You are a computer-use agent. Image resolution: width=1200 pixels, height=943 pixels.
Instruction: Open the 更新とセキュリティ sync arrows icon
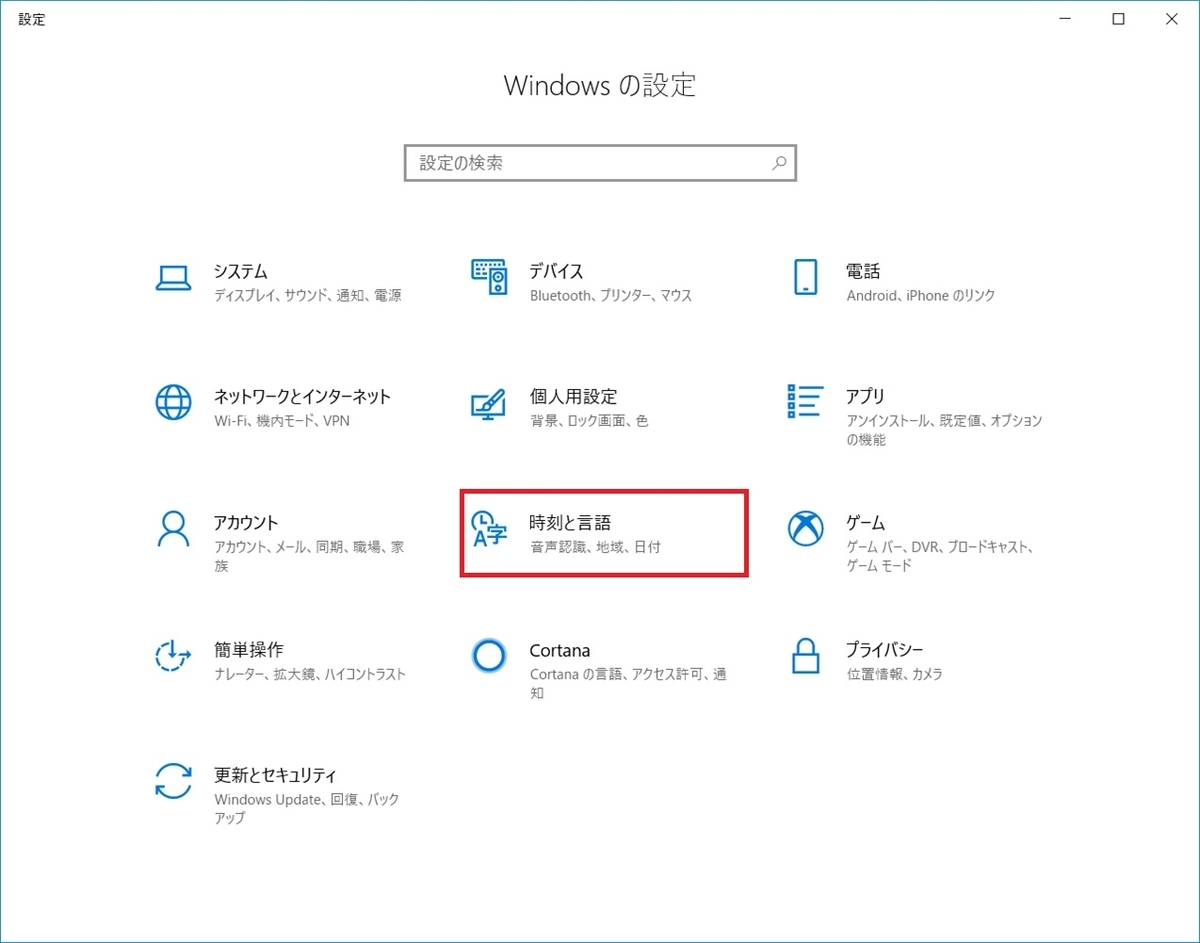click(x=173, y=781)
